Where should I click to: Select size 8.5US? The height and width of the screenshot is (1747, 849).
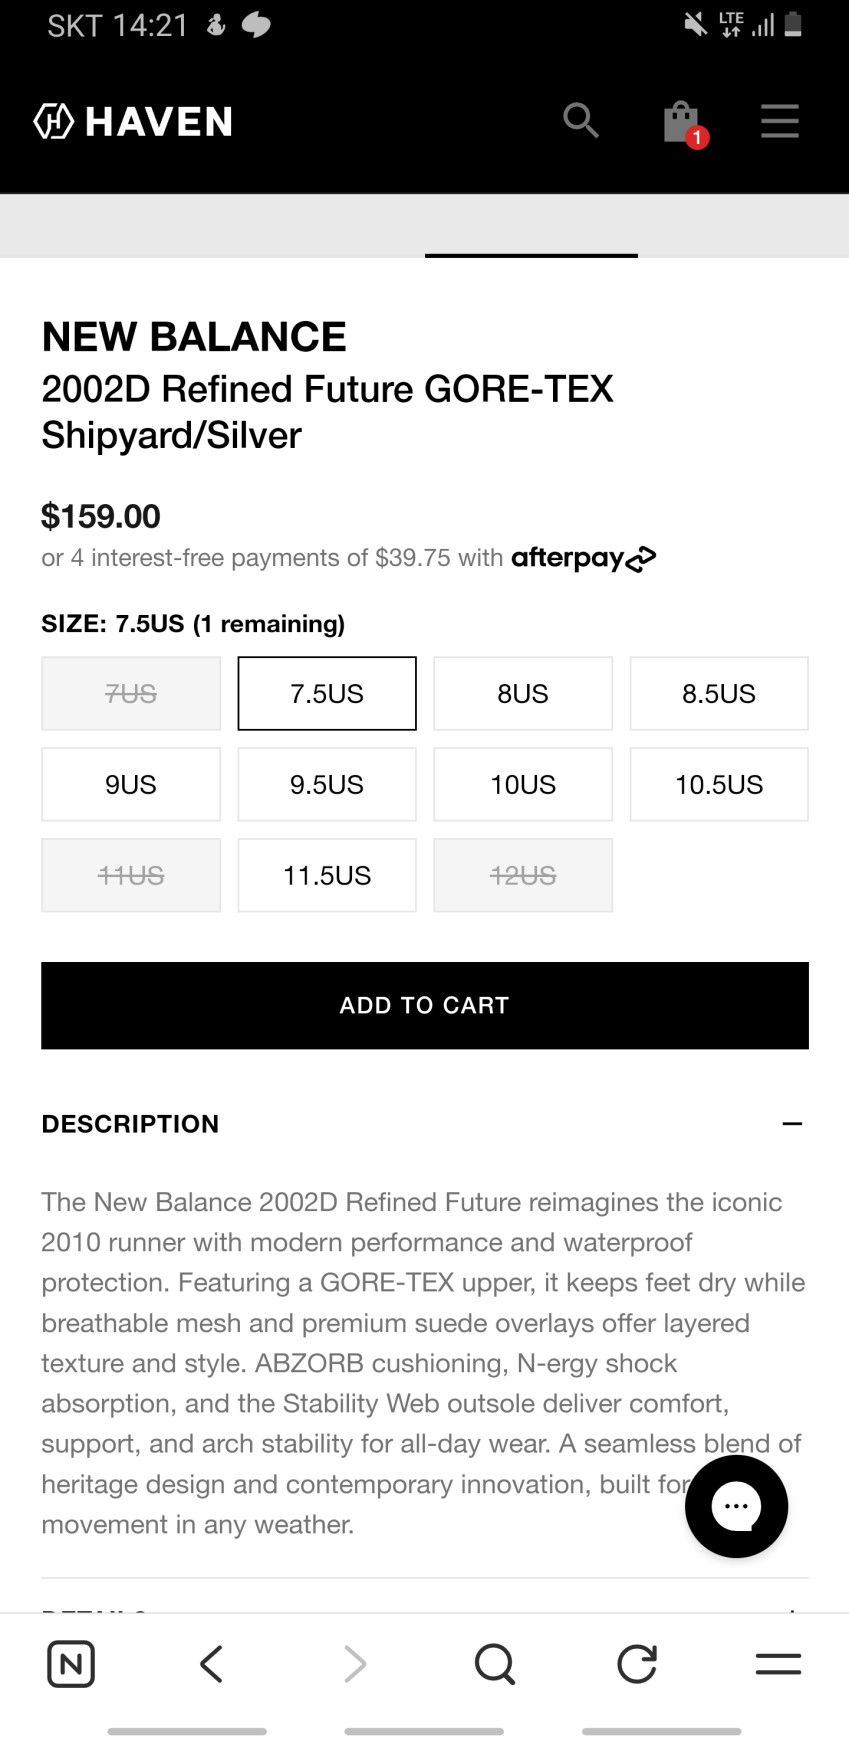(719, 694)
